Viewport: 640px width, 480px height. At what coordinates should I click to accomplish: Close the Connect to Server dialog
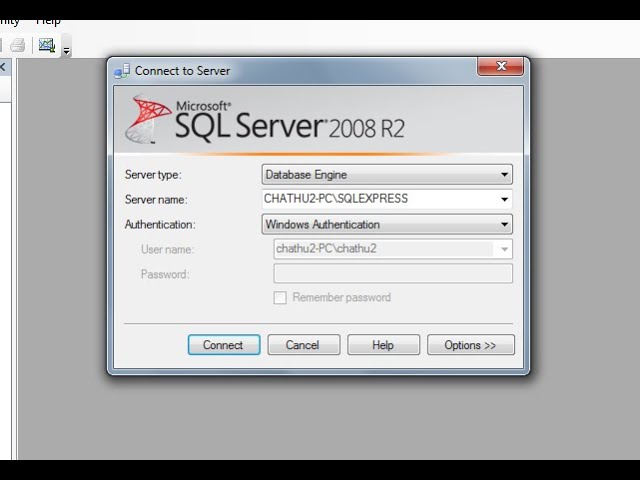(x=500, y=66)
